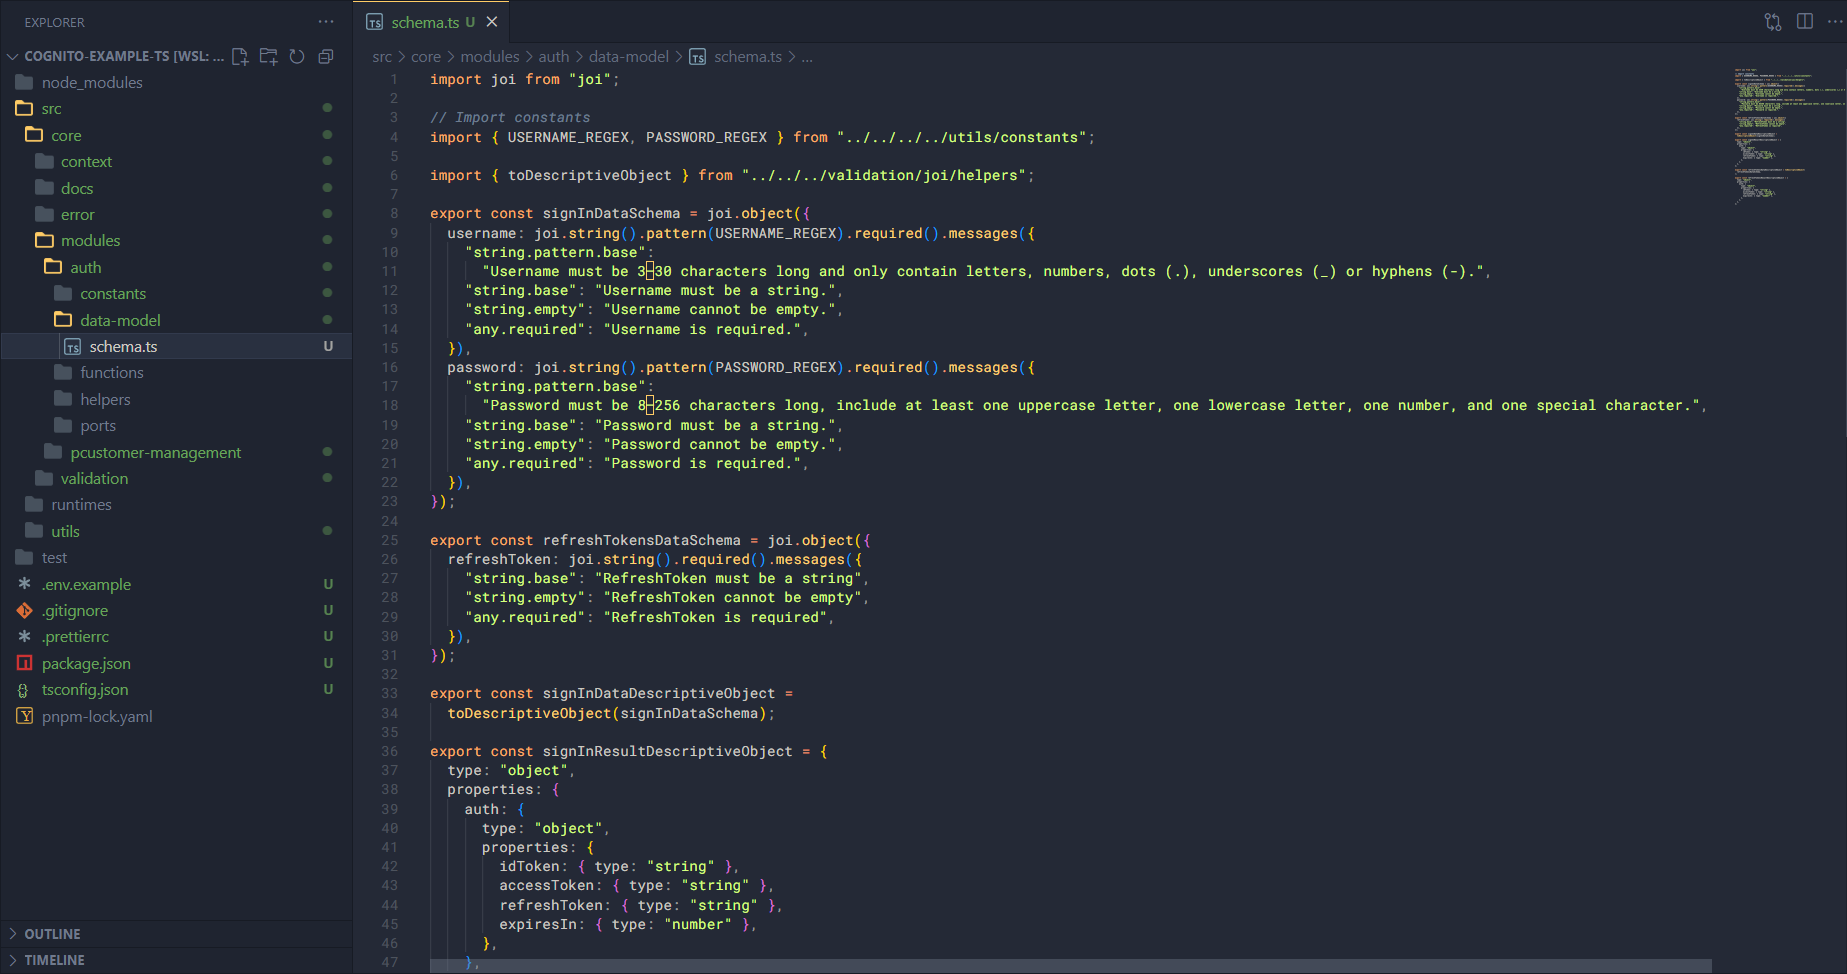Open the source control changes icon

(1773, 22)
